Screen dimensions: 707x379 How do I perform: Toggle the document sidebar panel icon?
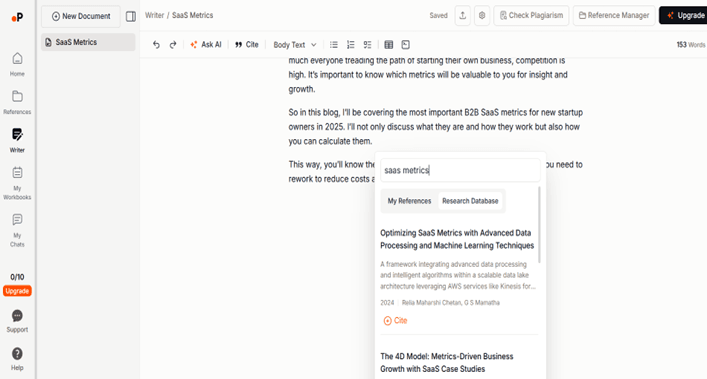[131, 16]
